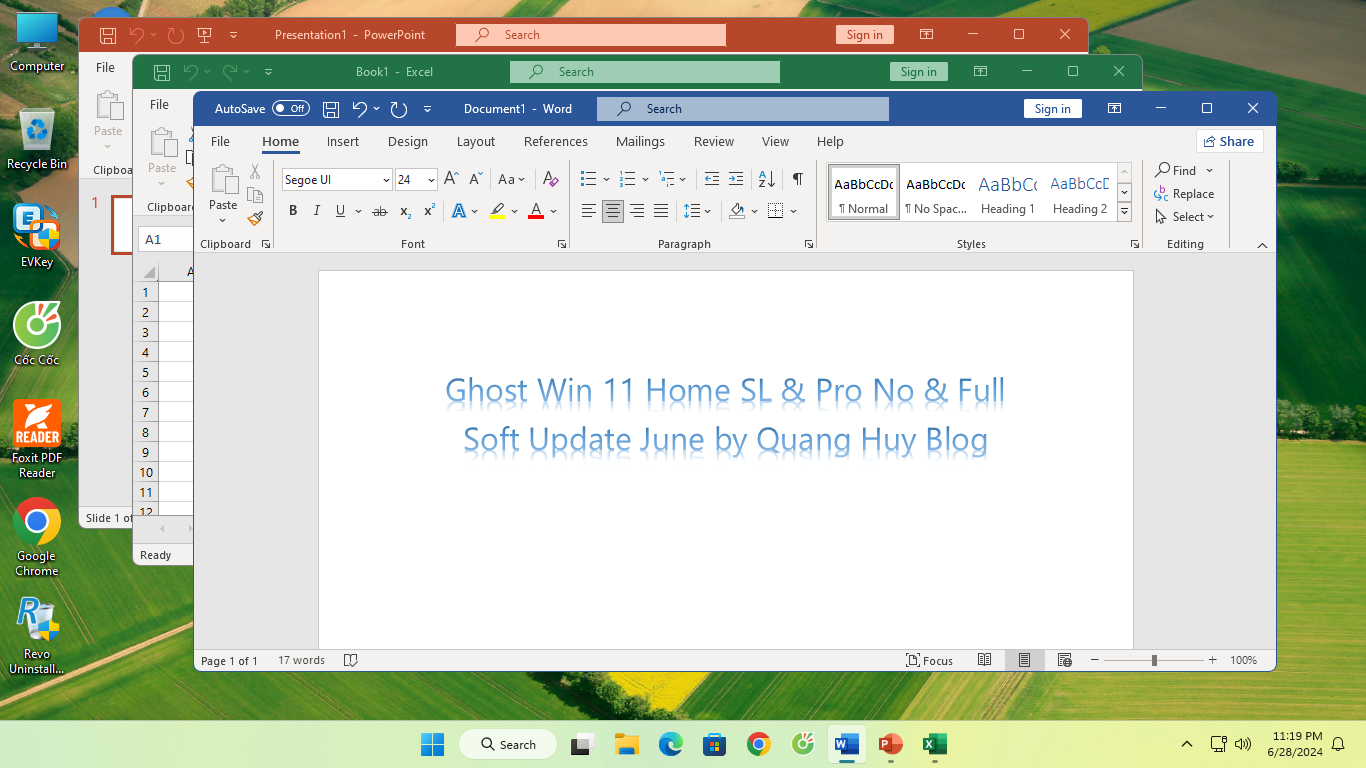Click the Share button
The image size is (1366, 768).
pos(1230,141)
